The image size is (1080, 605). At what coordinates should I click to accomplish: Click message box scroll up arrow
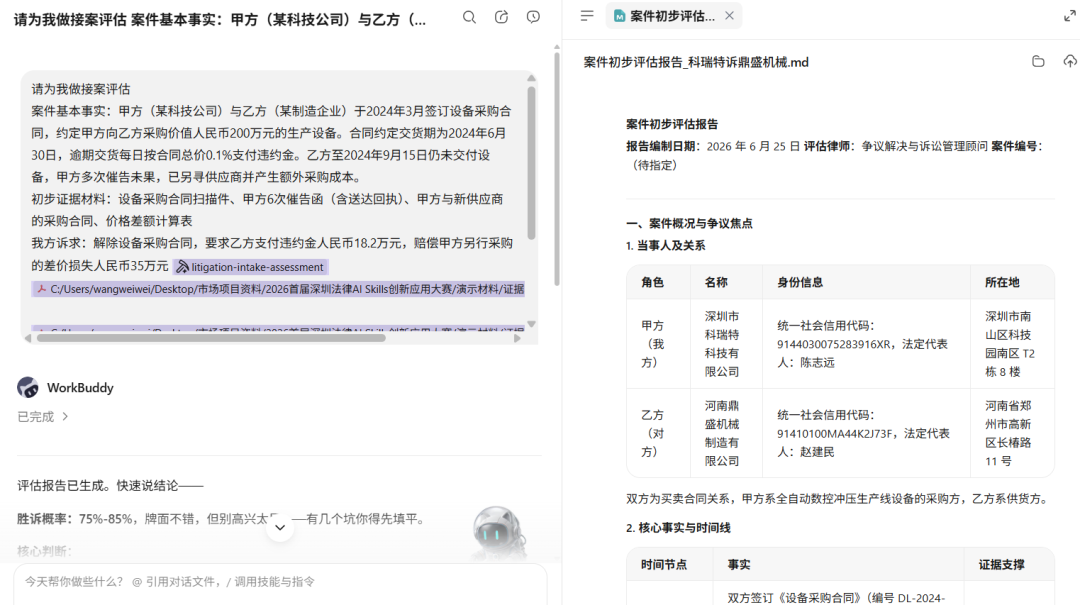tap(531, 78)
